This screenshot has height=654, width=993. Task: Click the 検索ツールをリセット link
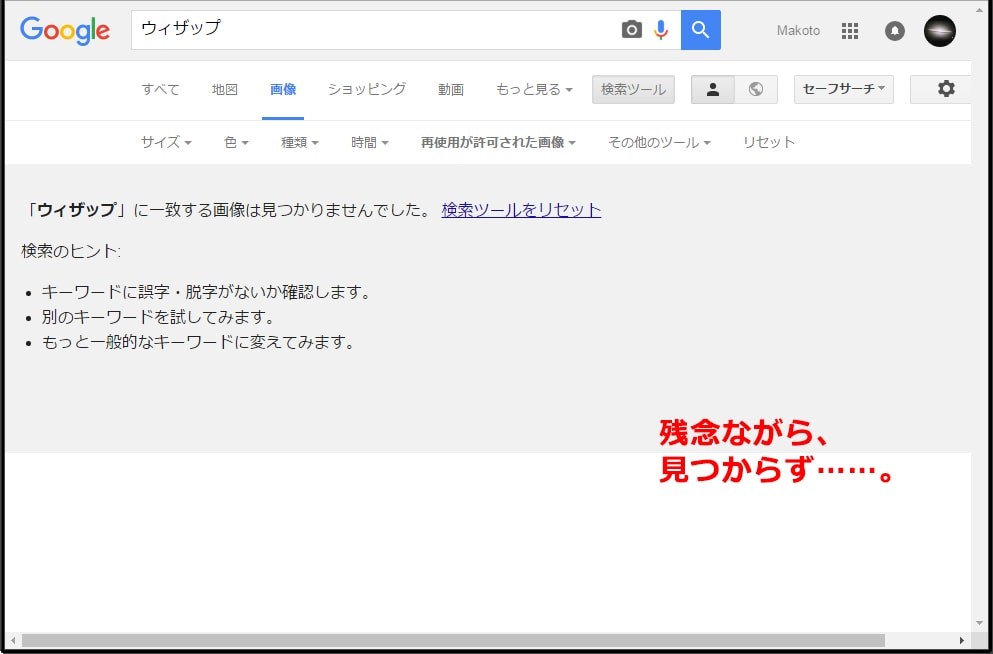tap(520, 209)
